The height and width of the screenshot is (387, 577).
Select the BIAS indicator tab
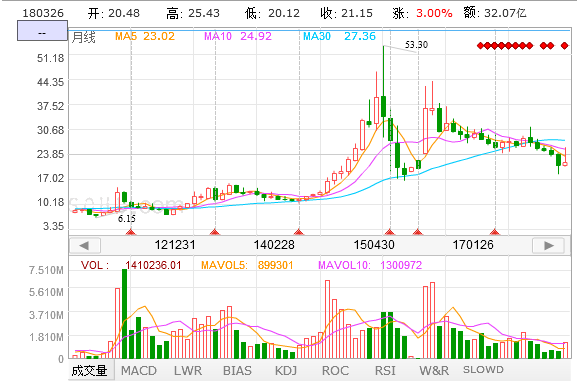click(x=237, y=370)
